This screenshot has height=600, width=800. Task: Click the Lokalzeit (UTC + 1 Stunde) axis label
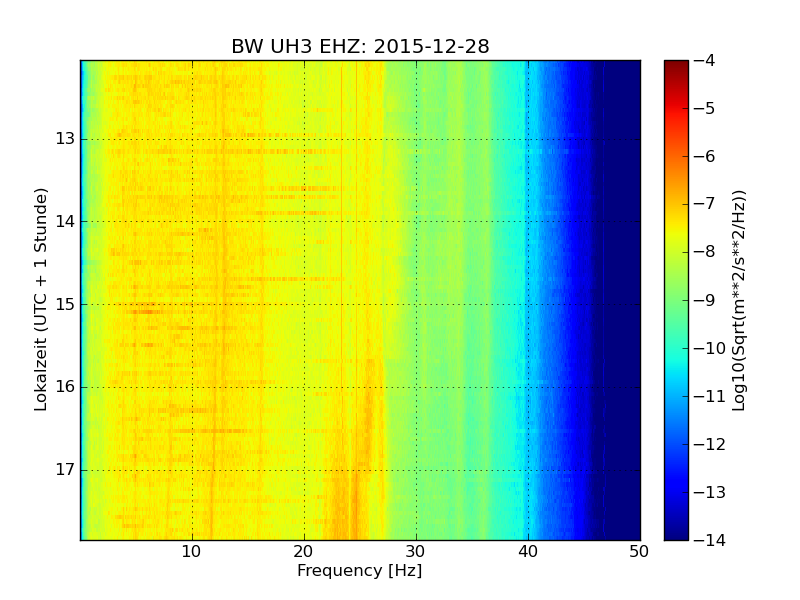[41, 300]
